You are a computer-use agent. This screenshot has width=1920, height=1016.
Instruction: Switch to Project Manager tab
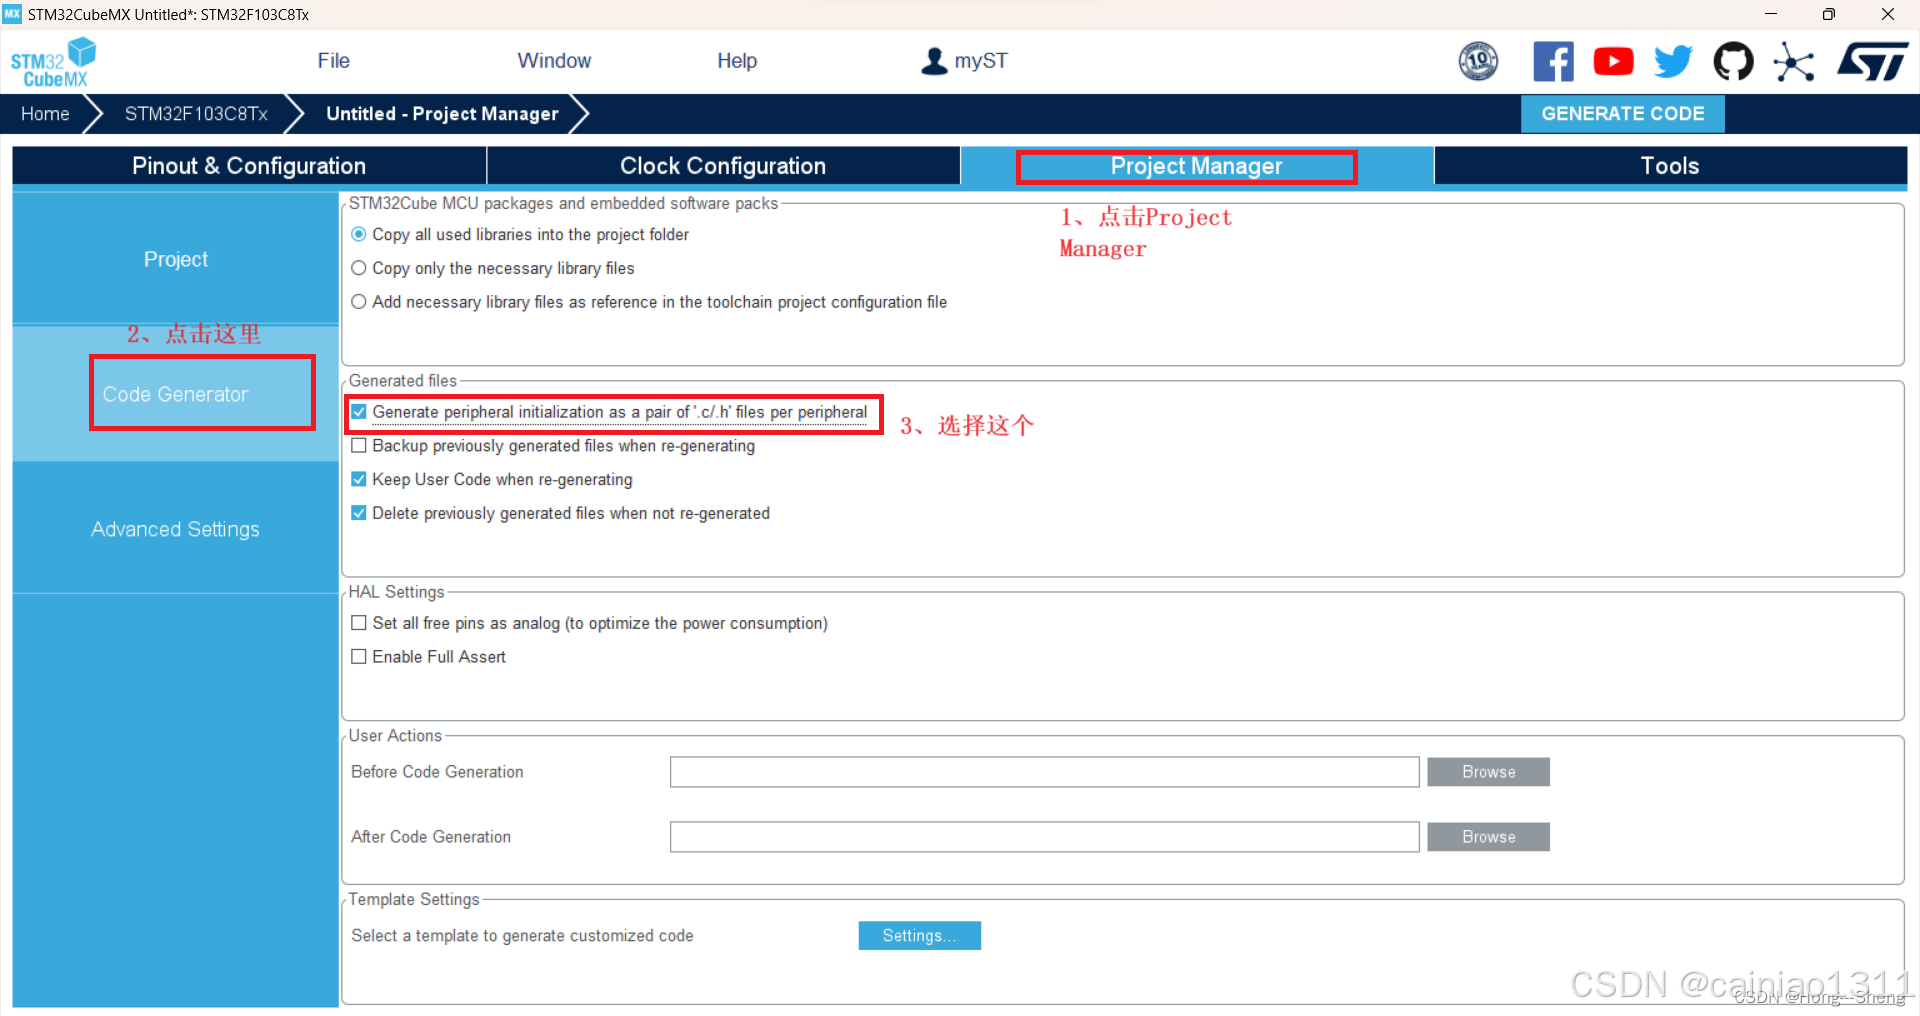(1197, 166)
